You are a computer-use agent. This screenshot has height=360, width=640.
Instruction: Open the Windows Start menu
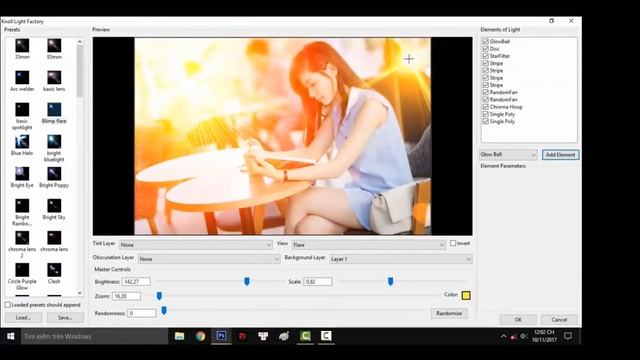[x=11, y=336]
